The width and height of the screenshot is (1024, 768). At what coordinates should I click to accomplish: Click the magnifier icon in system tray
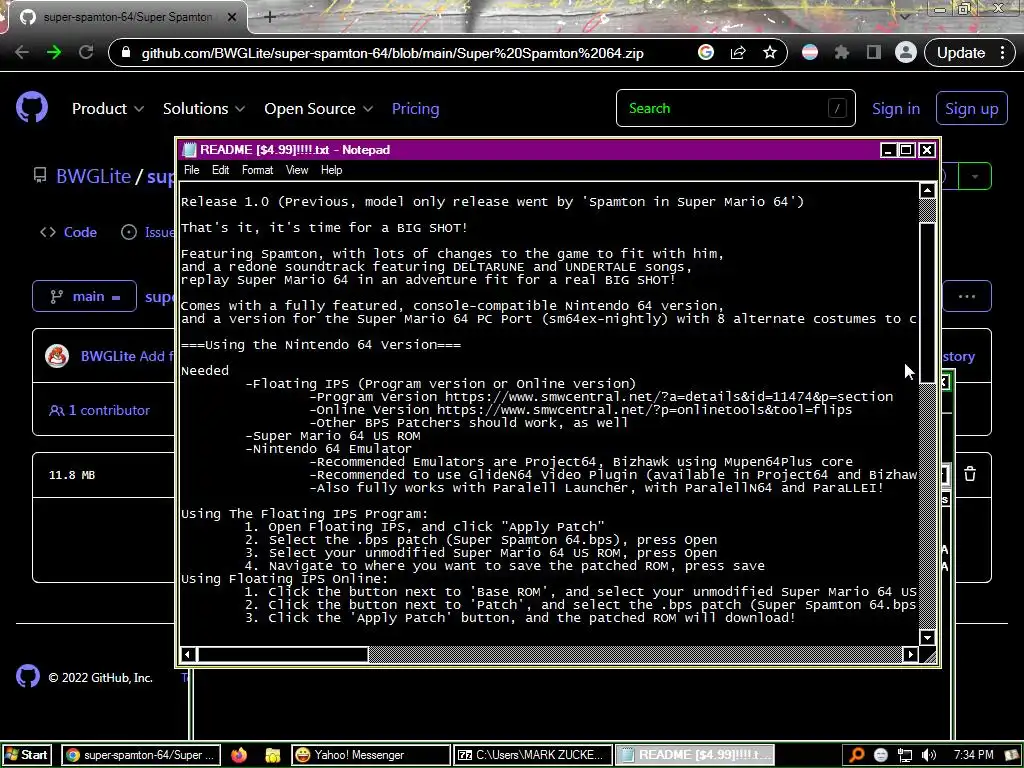coord(857,755)
